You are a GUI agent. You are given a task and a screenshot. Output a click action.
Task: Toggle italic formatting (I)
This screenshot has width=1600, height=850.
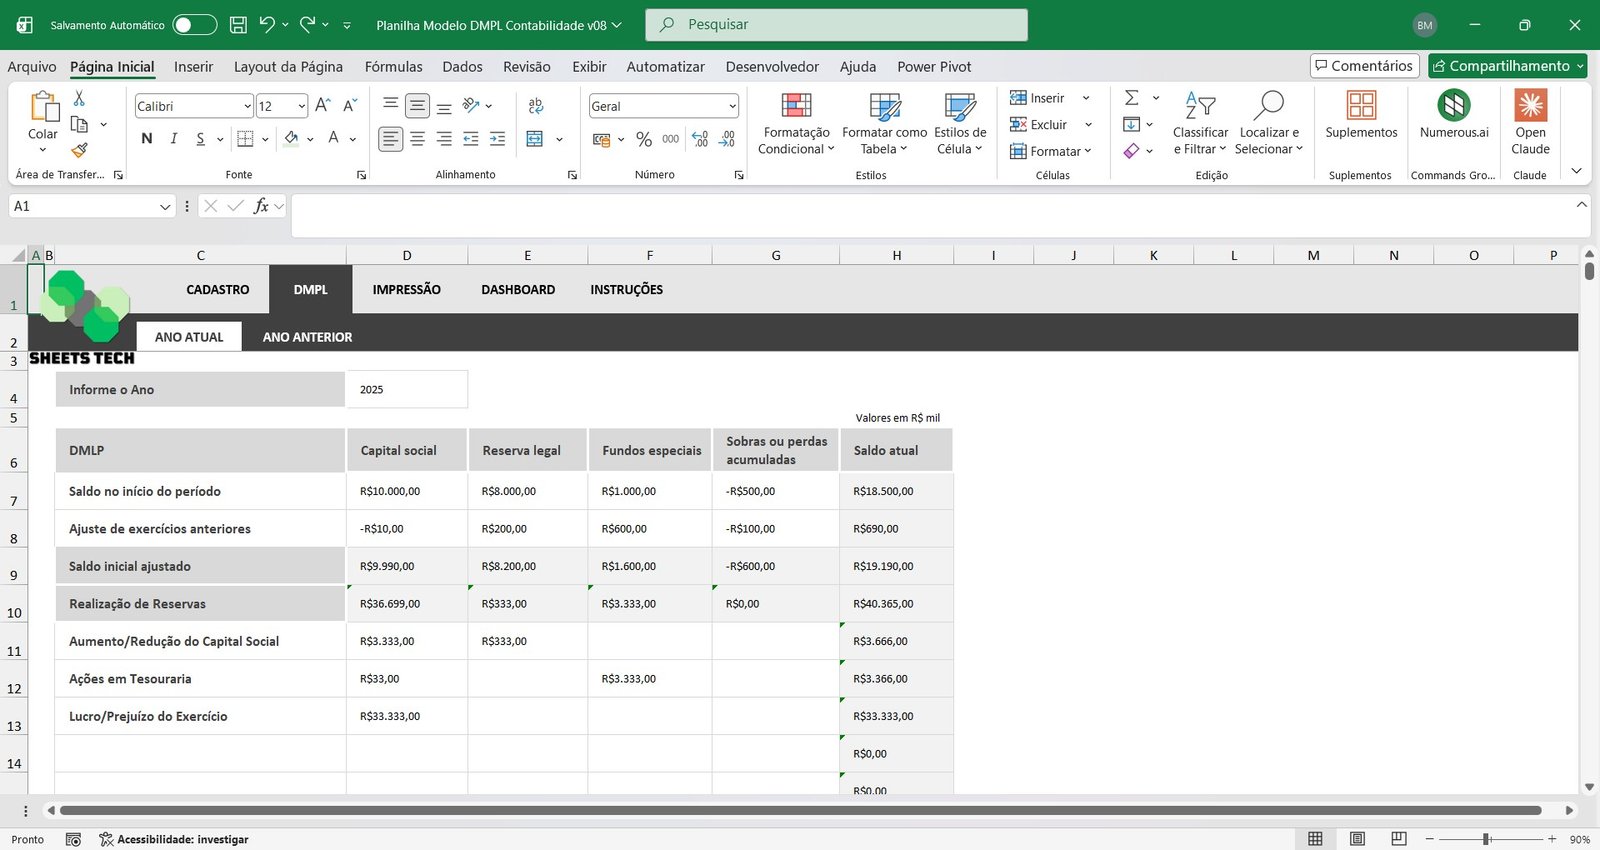174,139
